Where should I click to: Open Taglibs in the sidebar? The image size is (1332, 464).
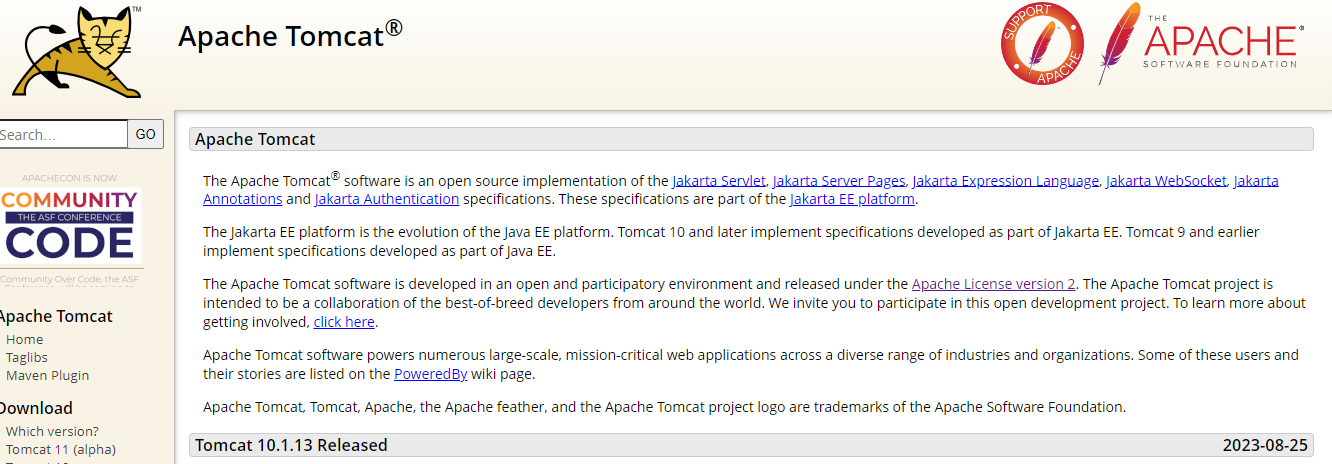click(x=27, y=357)
